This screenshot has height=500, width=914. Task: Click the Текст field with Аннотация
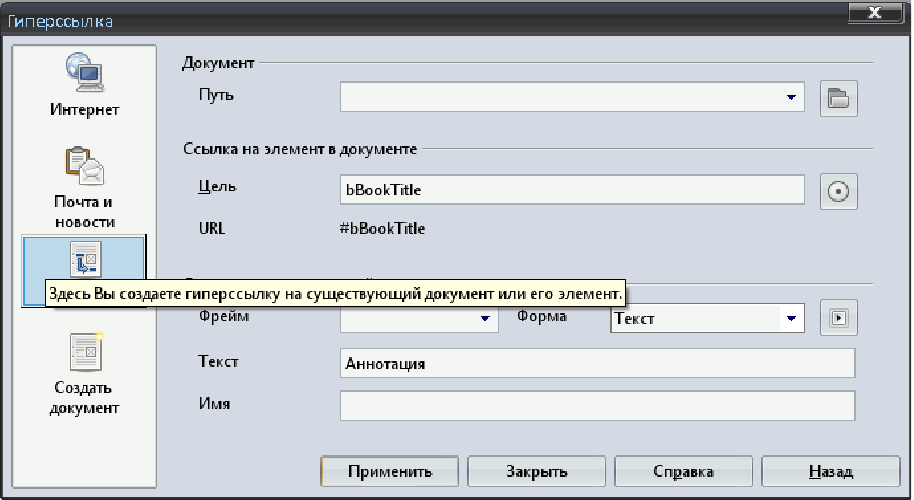coord(597,363)
